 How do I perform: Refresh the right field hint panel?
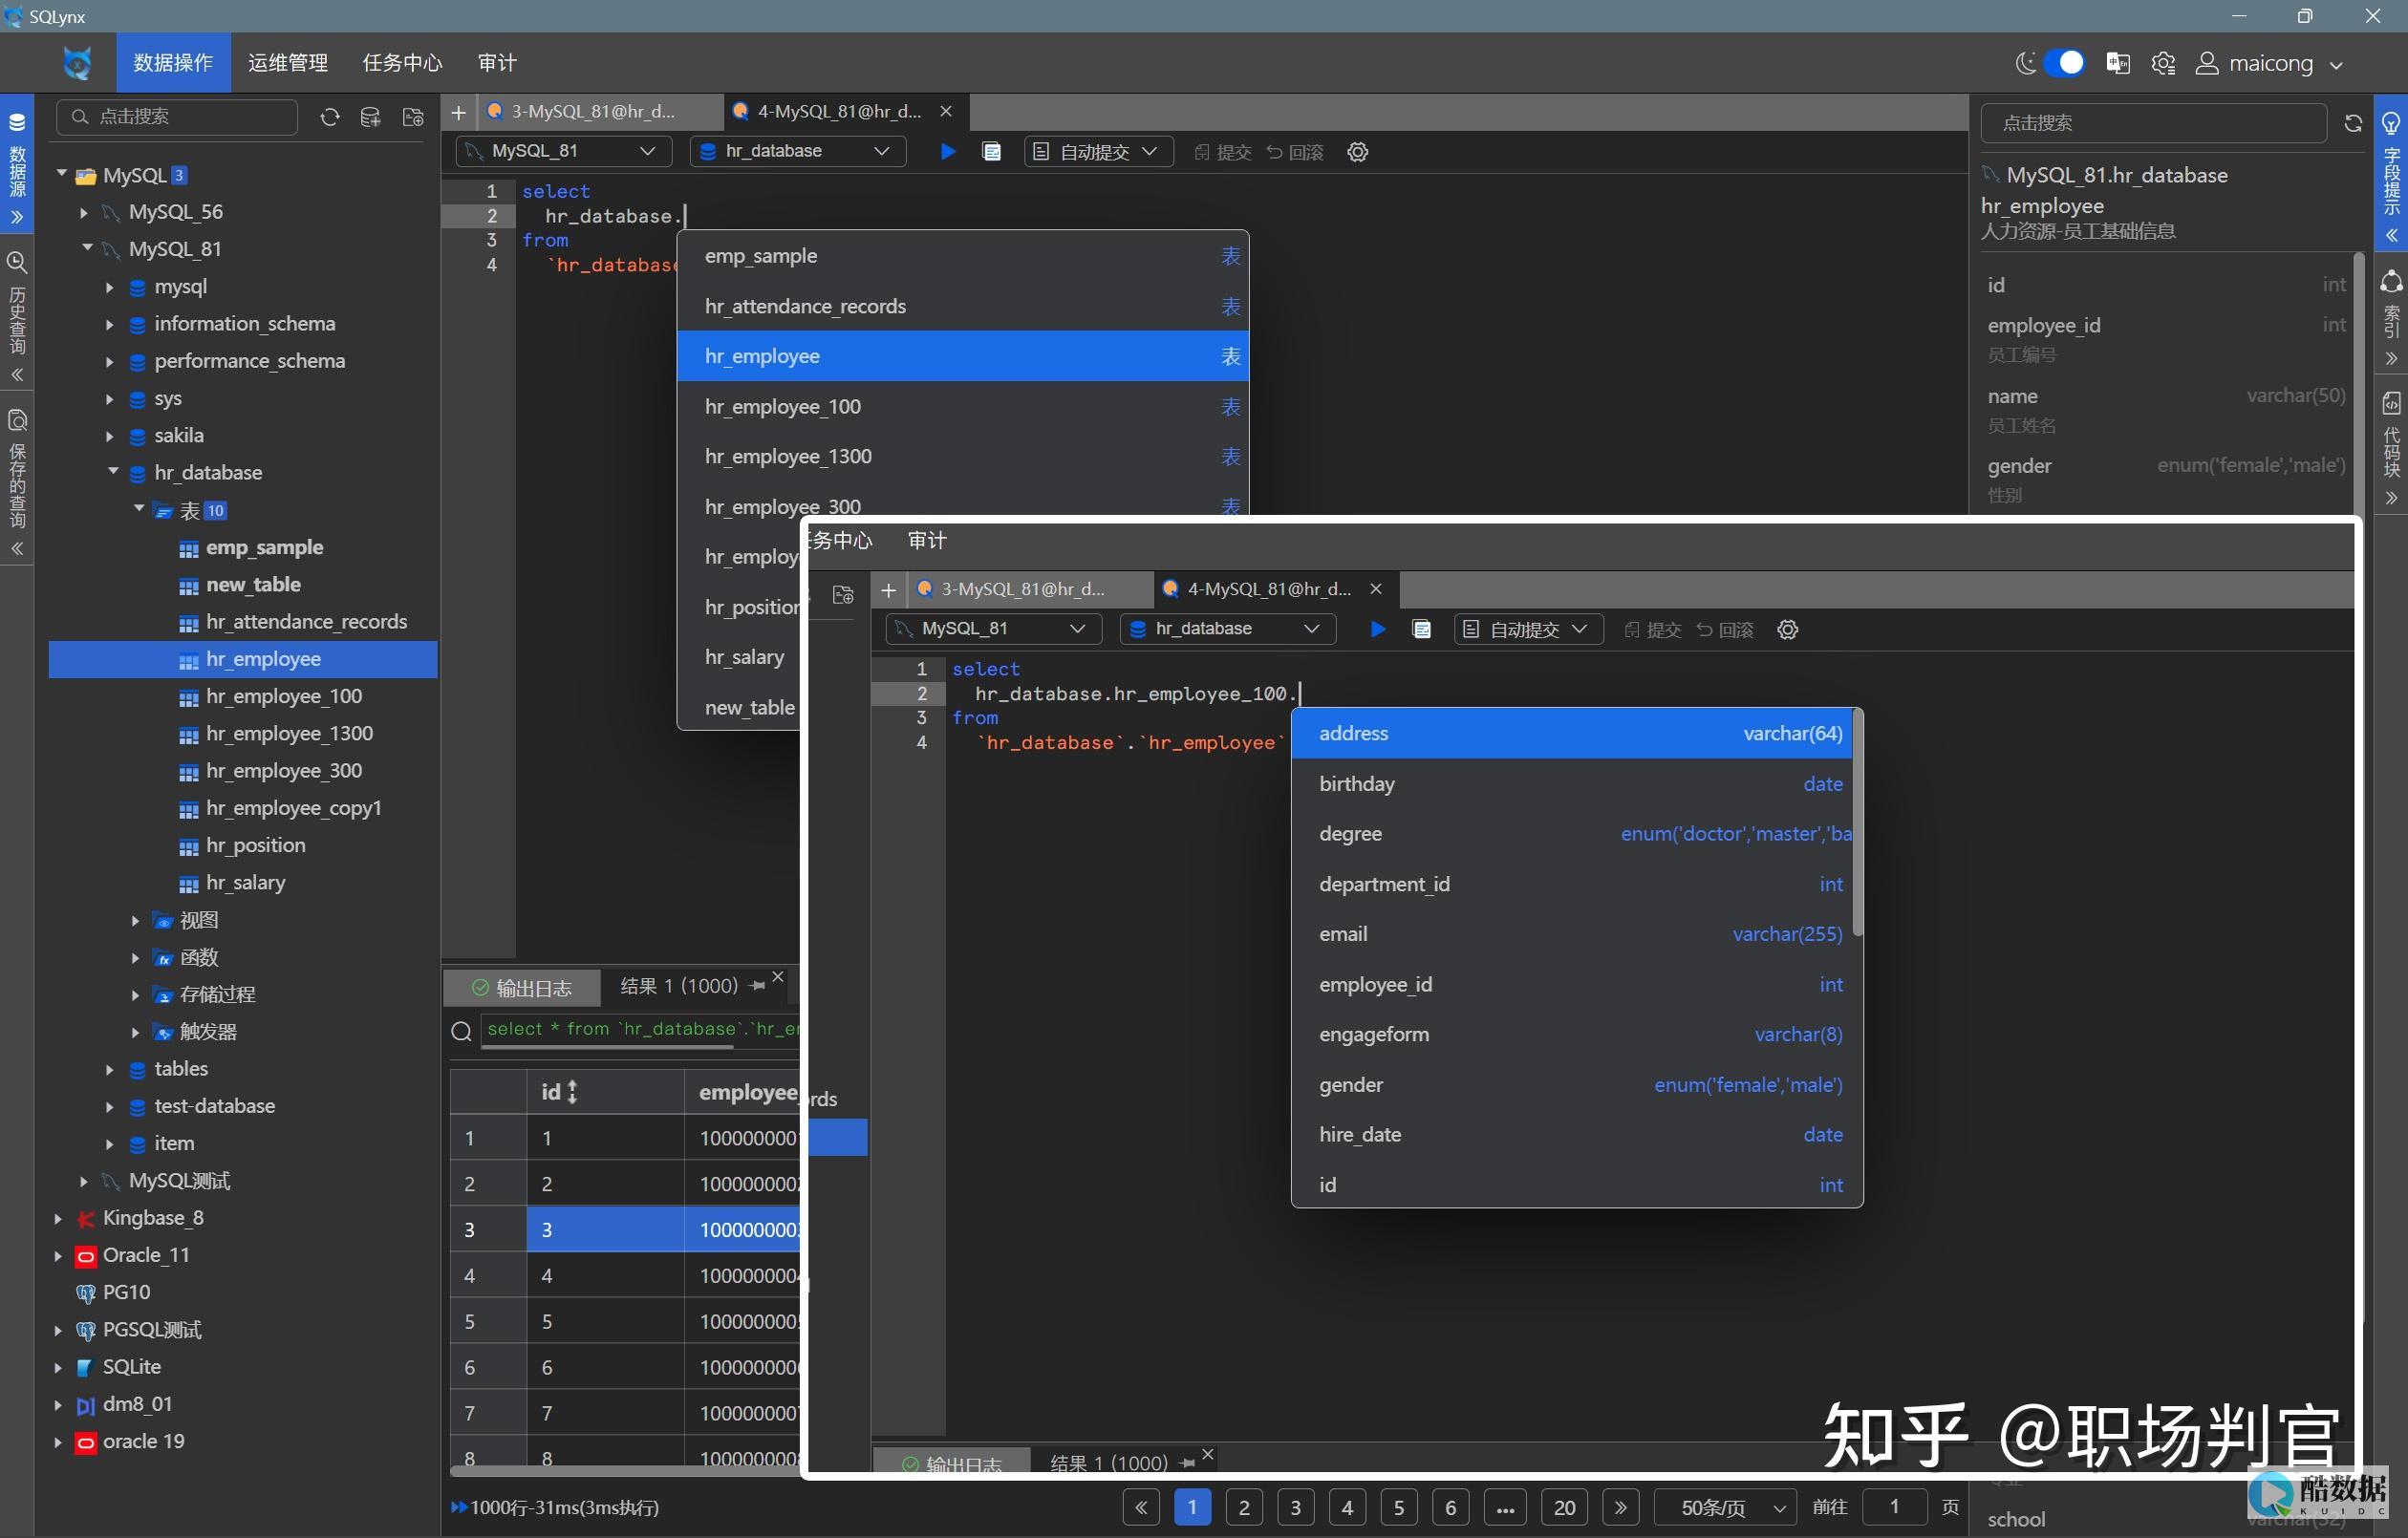(2353, 123)
